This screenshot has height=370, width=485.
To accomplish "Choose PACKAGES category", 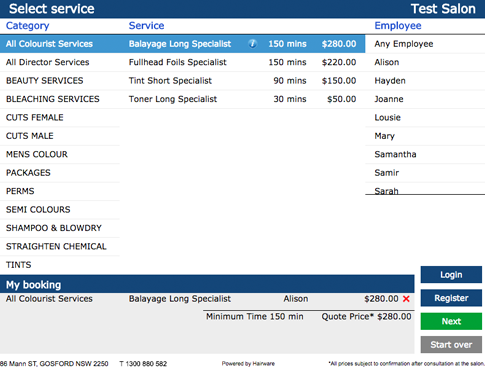I will click(60, 173).
